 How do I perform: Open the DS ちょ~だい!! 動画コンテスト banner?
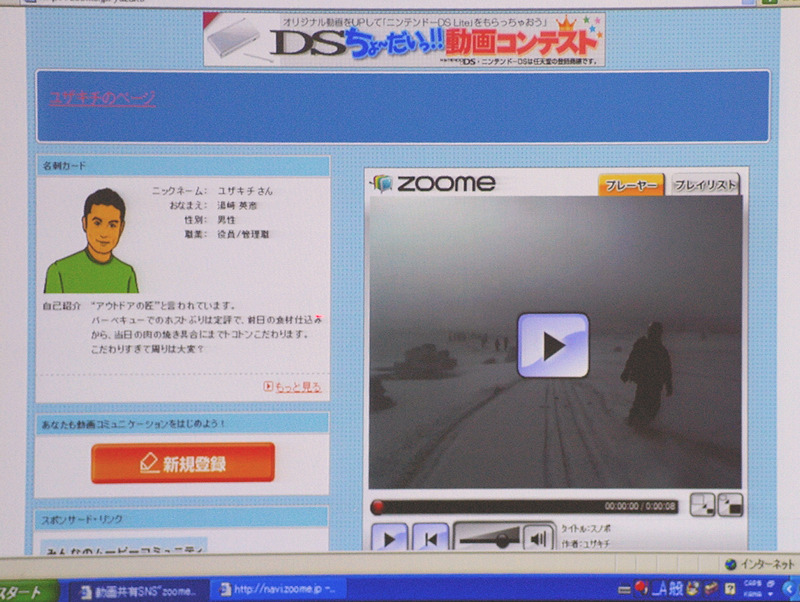[404, 40]
